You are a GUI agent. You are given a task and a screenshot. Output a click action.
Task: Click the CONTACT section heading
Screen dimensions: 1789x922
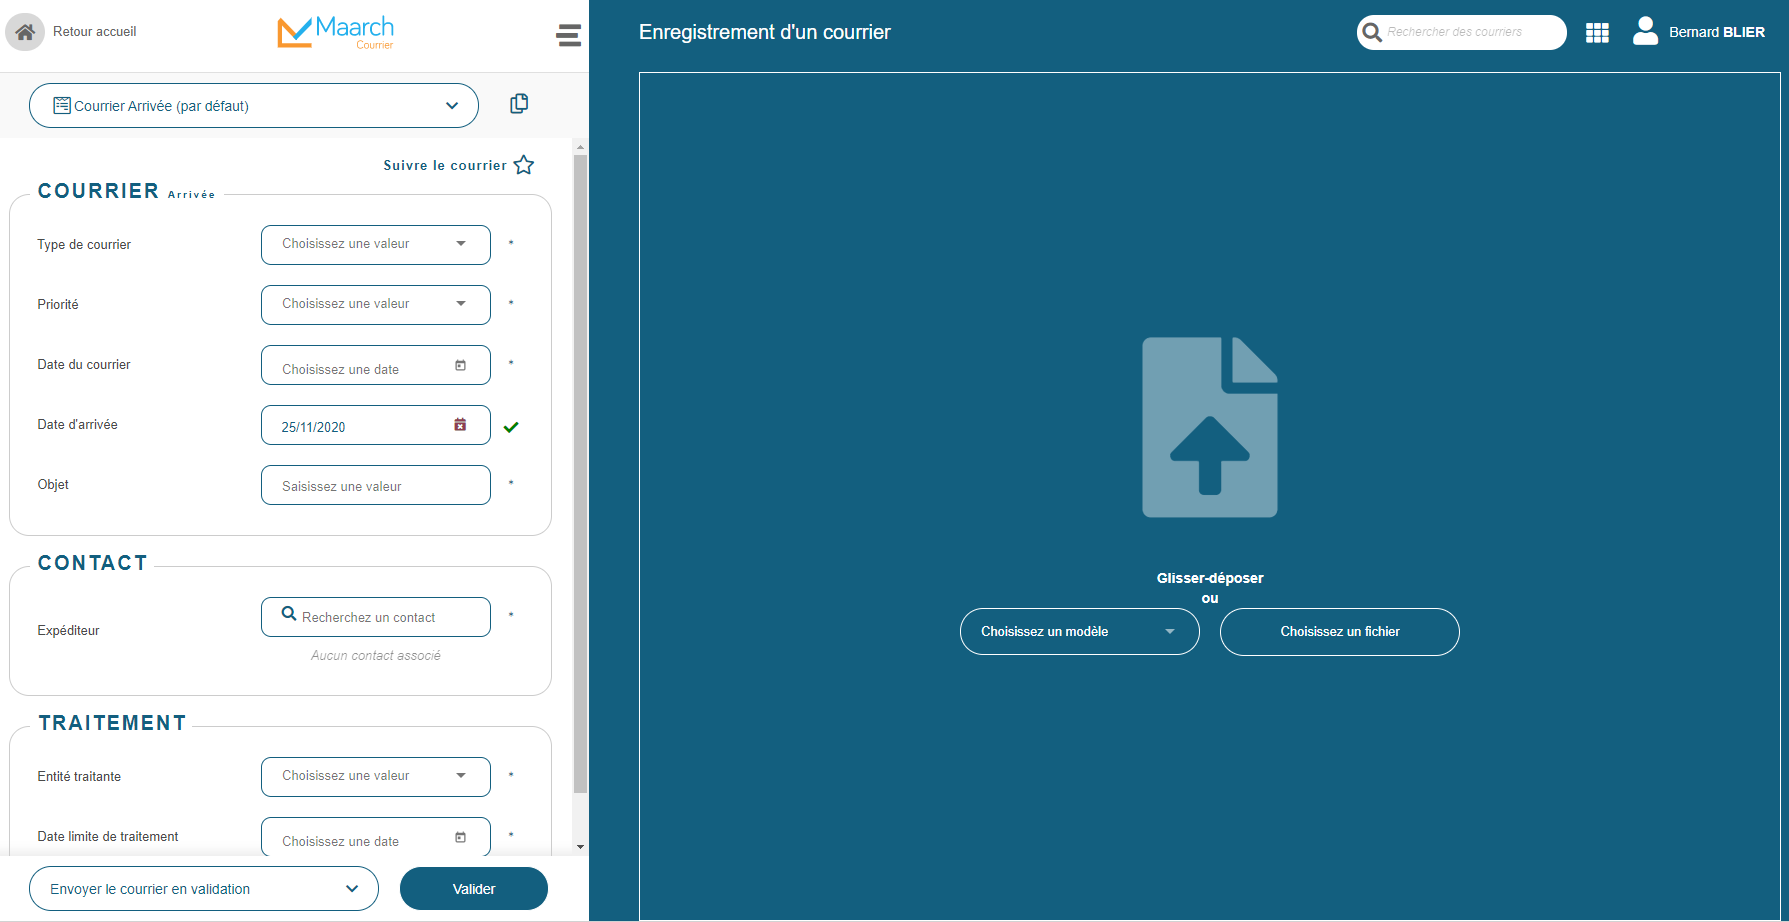tap(93, 563)
